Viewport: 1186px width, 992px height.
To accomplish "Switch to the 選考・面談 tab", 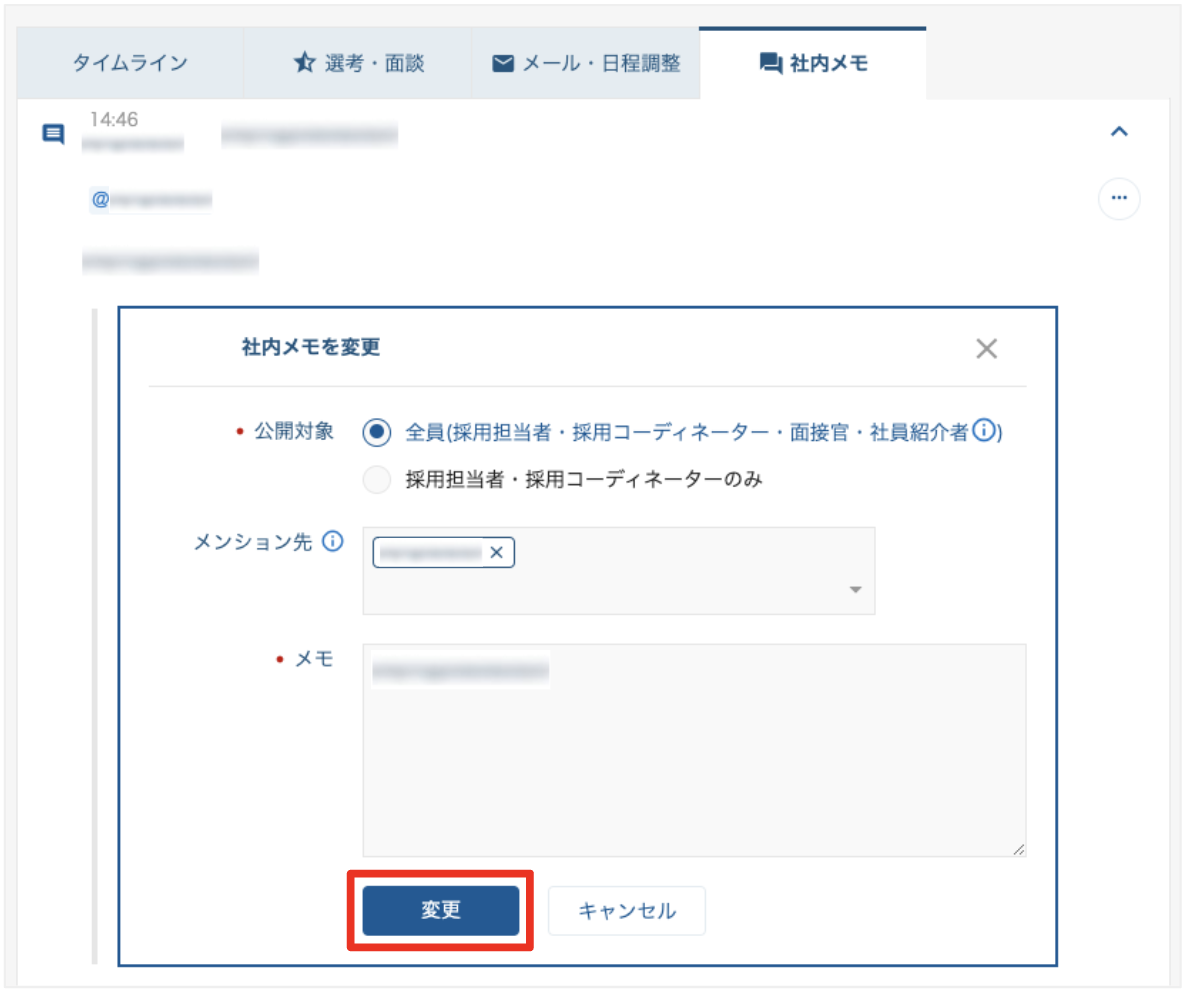I will pos(358,63).
